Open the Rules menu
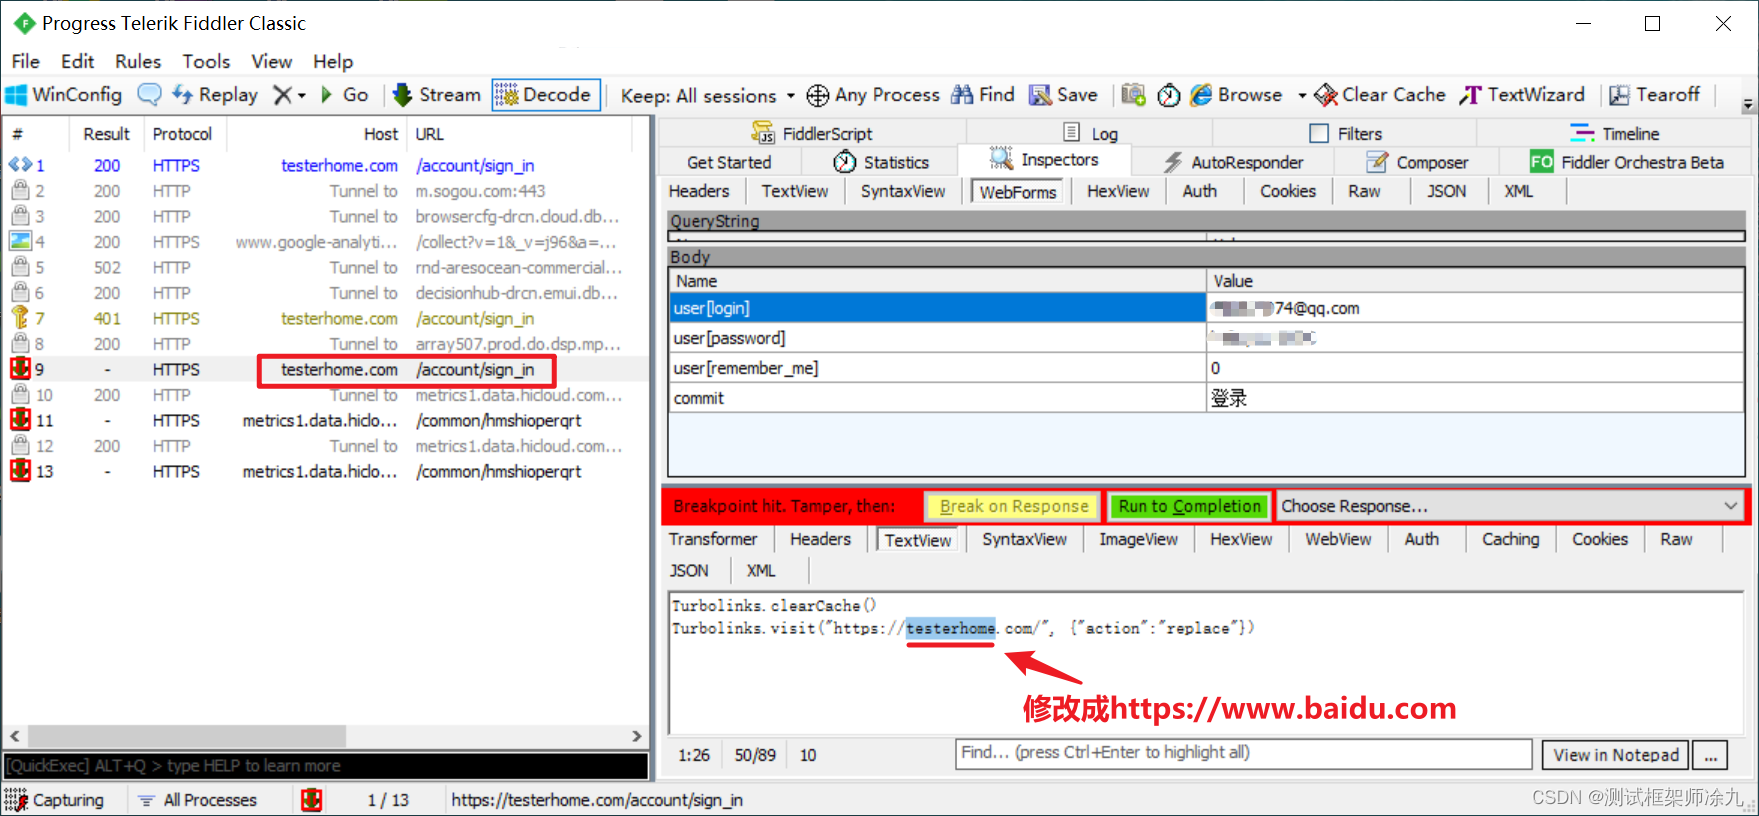Viewport: 1759px width, 816px height. coord(138,61)
